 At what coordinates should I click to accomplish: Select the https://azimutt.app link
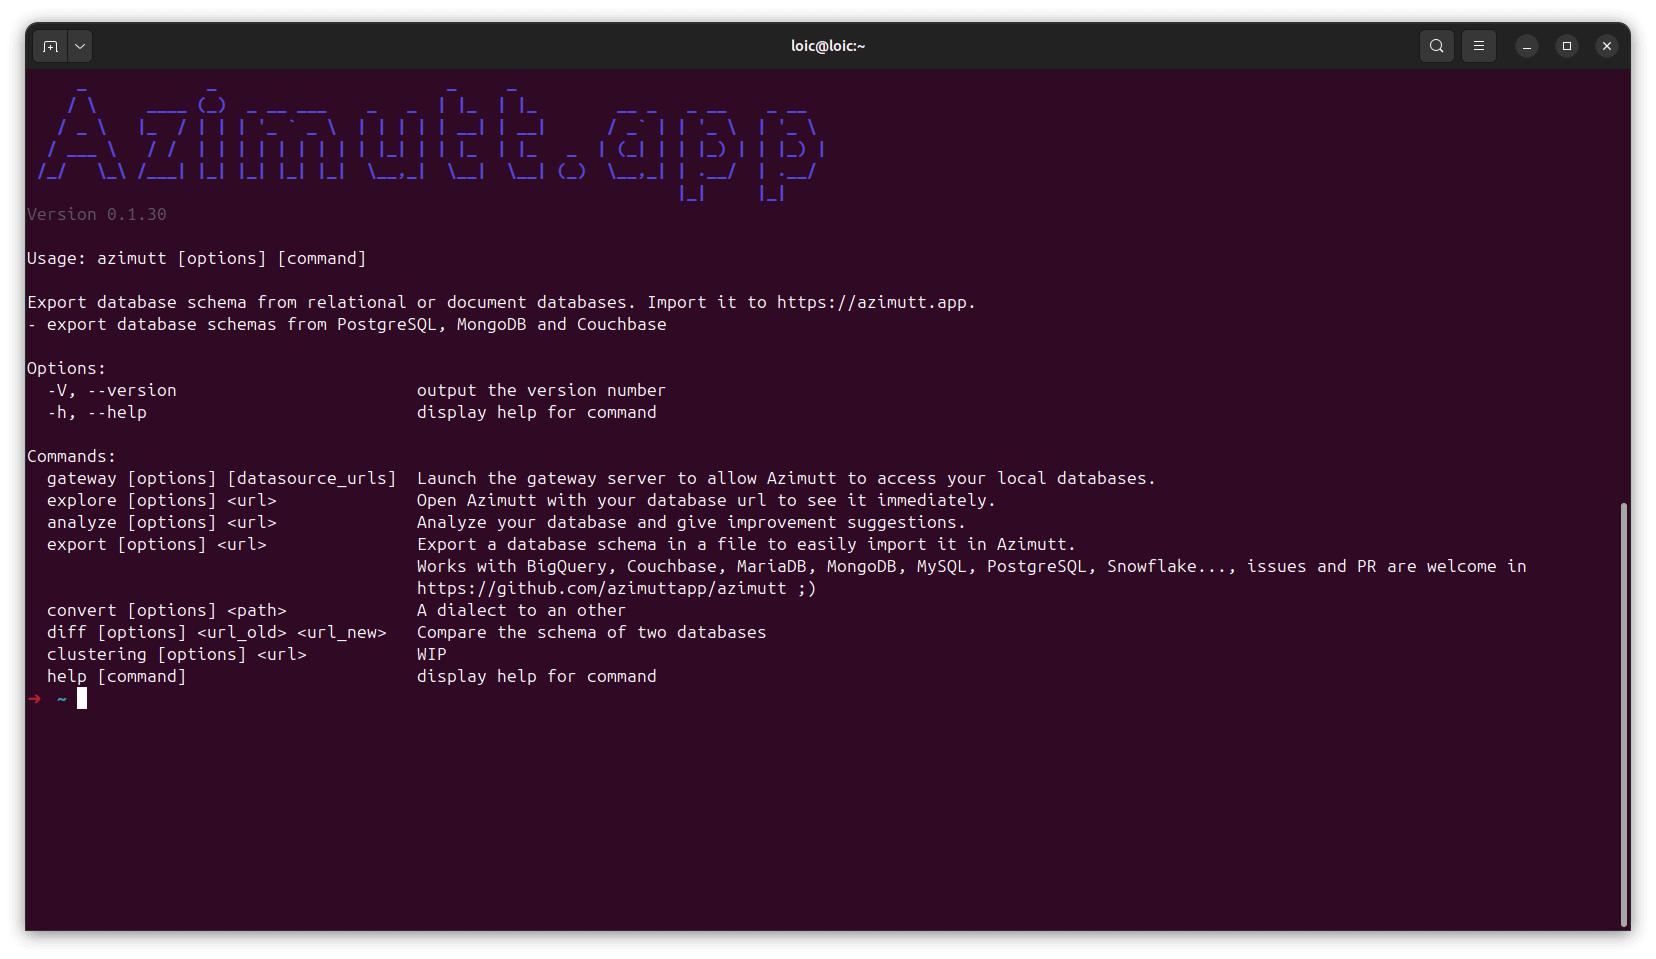[x=876, y=302]
